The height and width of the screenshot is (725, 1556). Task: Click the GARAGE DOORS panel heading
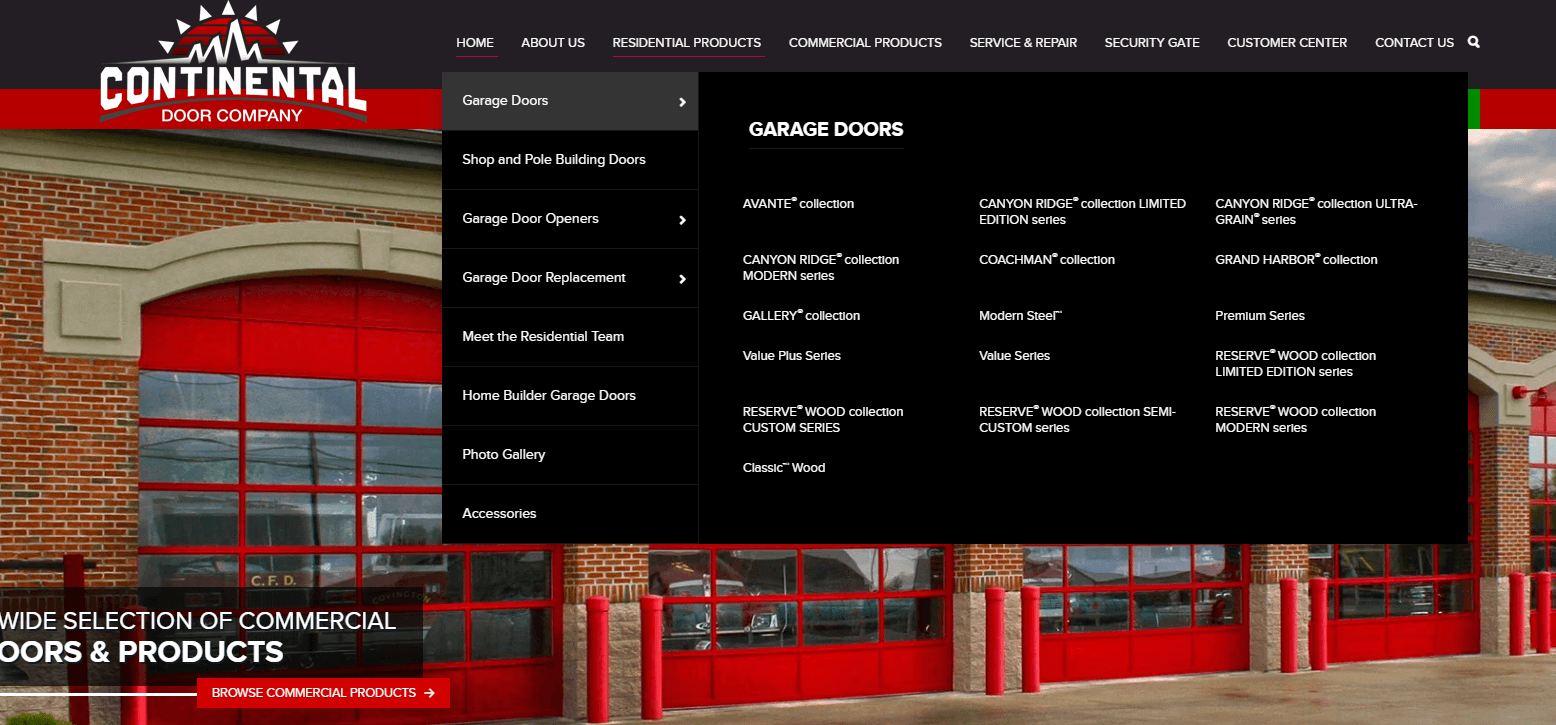pos(826,130)
